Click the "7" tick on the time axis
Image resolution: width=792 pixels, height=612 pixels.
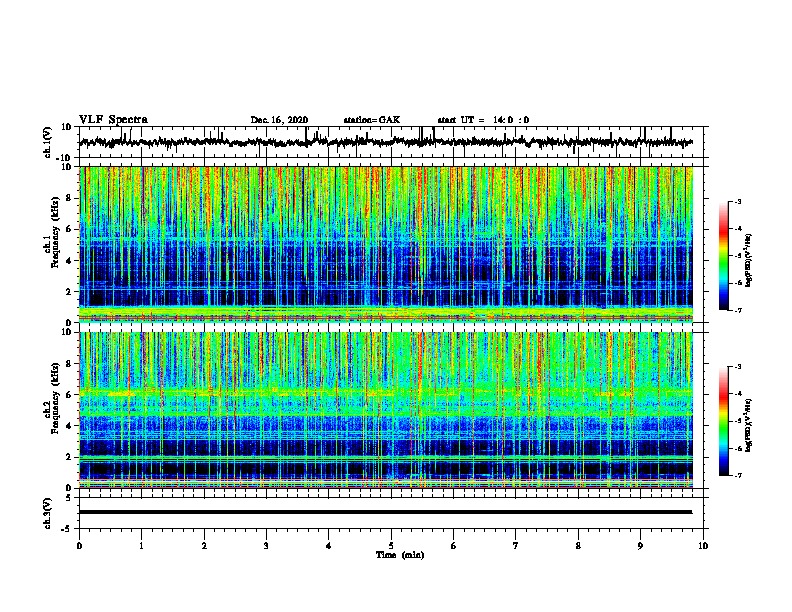click(516, 546)
